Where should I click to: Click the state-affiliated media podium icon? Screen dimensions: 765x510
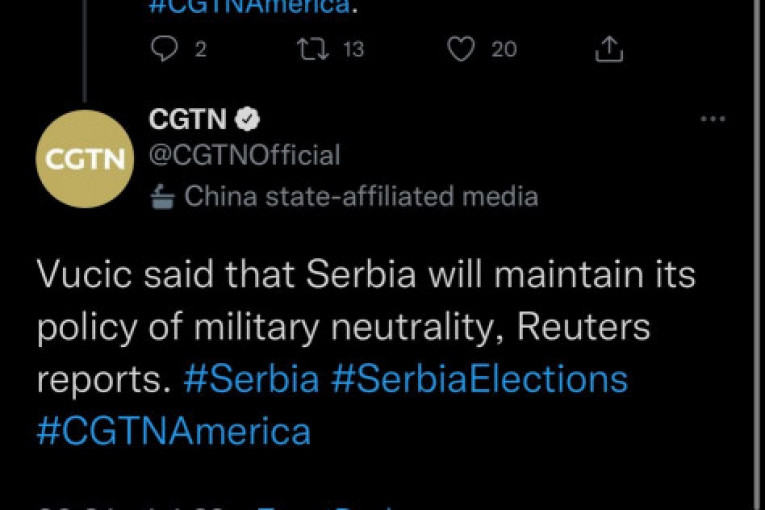[163, 196]
